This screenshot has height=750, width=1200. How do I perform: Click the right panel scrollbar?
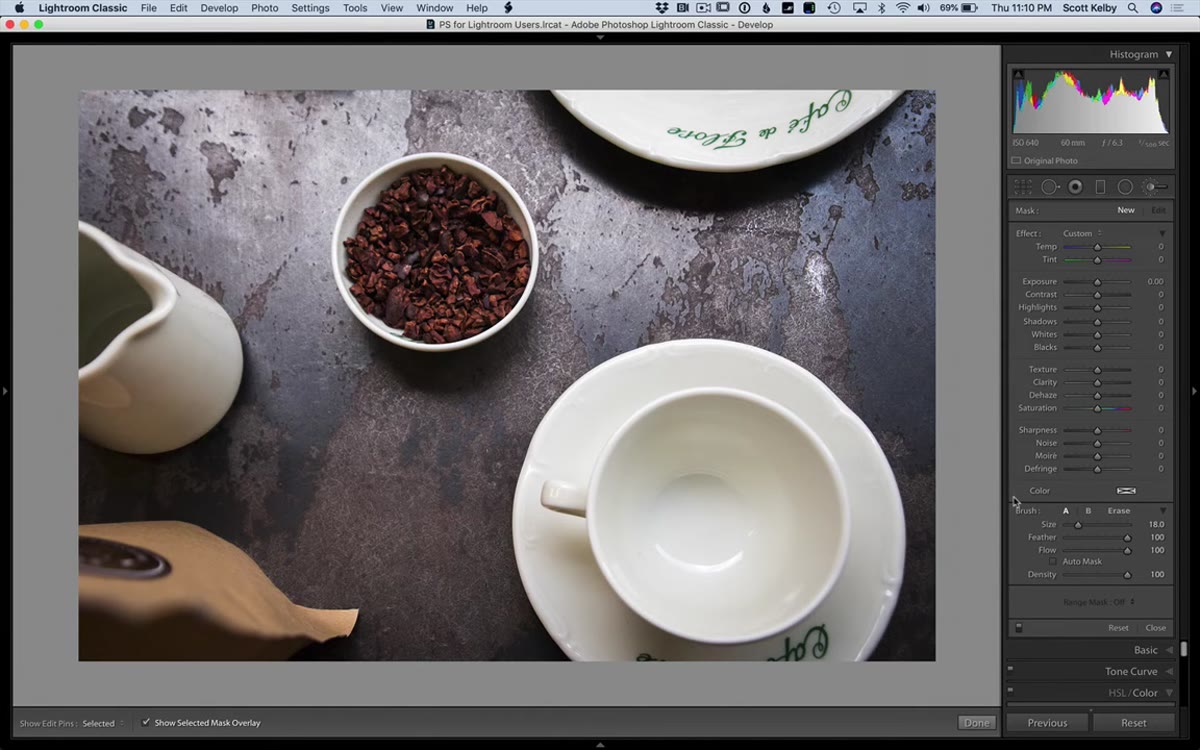coord(1185,648)
